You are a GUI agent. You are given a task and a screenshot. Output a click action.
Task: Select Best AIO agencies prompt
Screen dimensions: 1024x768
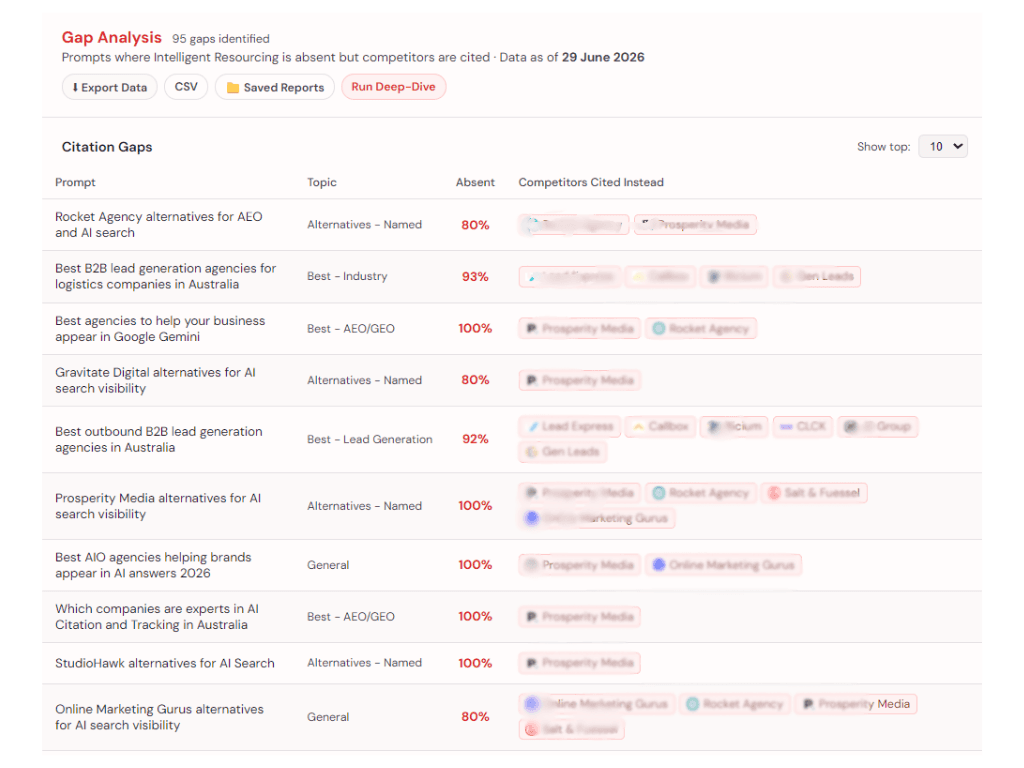click(x=153, y=565)
